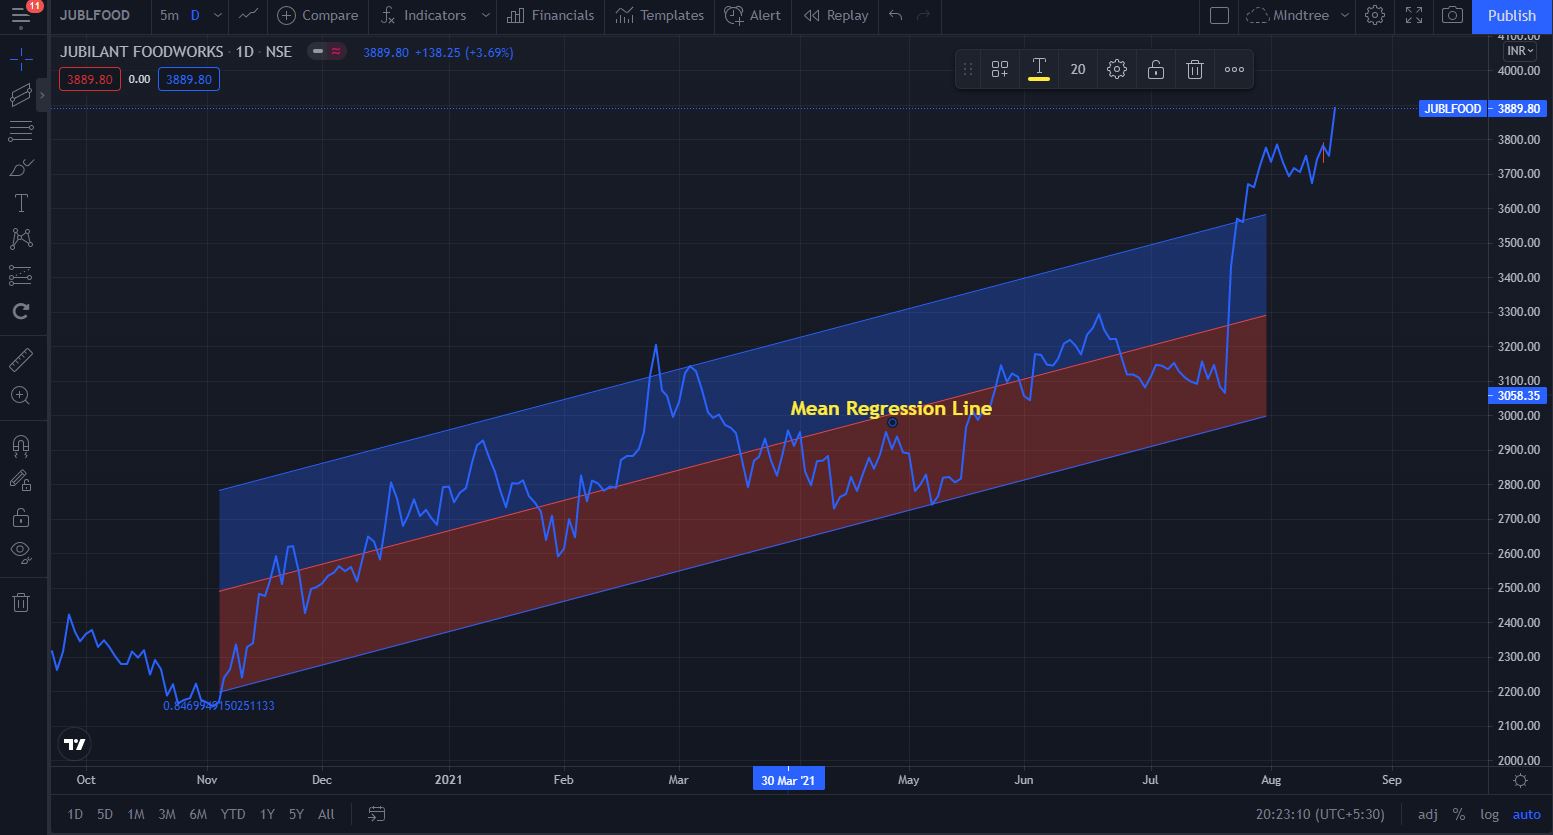This screenshot has height=835, width=1553.
Task: Activate the zoom in tool
Action: click(x=21, y=395)
